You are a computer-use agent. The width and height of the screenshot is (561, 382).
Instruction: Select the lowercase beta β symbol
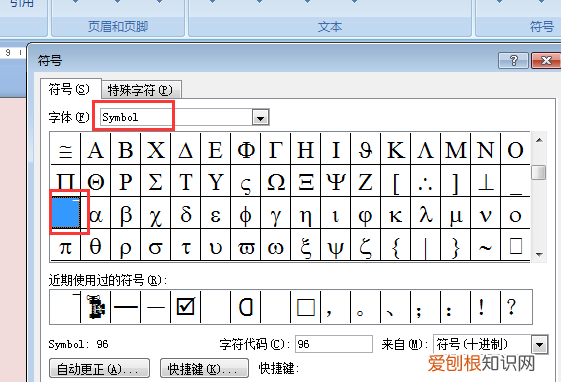pos(126,213)
